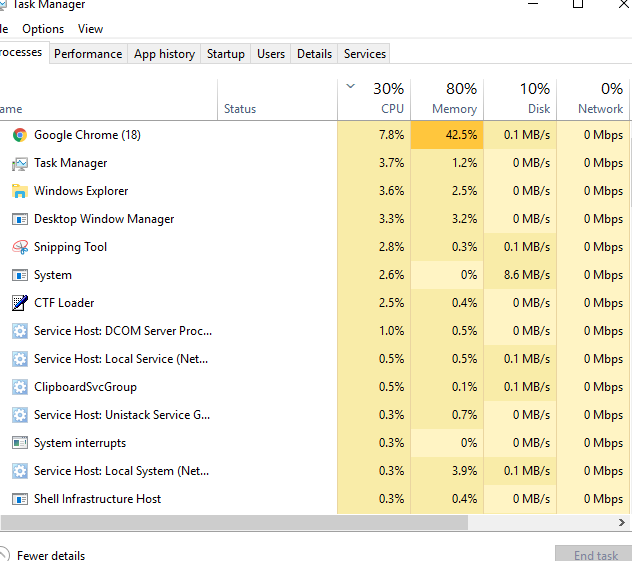Sort by the Disk column header
Screen dimensions: 632x561
click(x=520, y=100)
